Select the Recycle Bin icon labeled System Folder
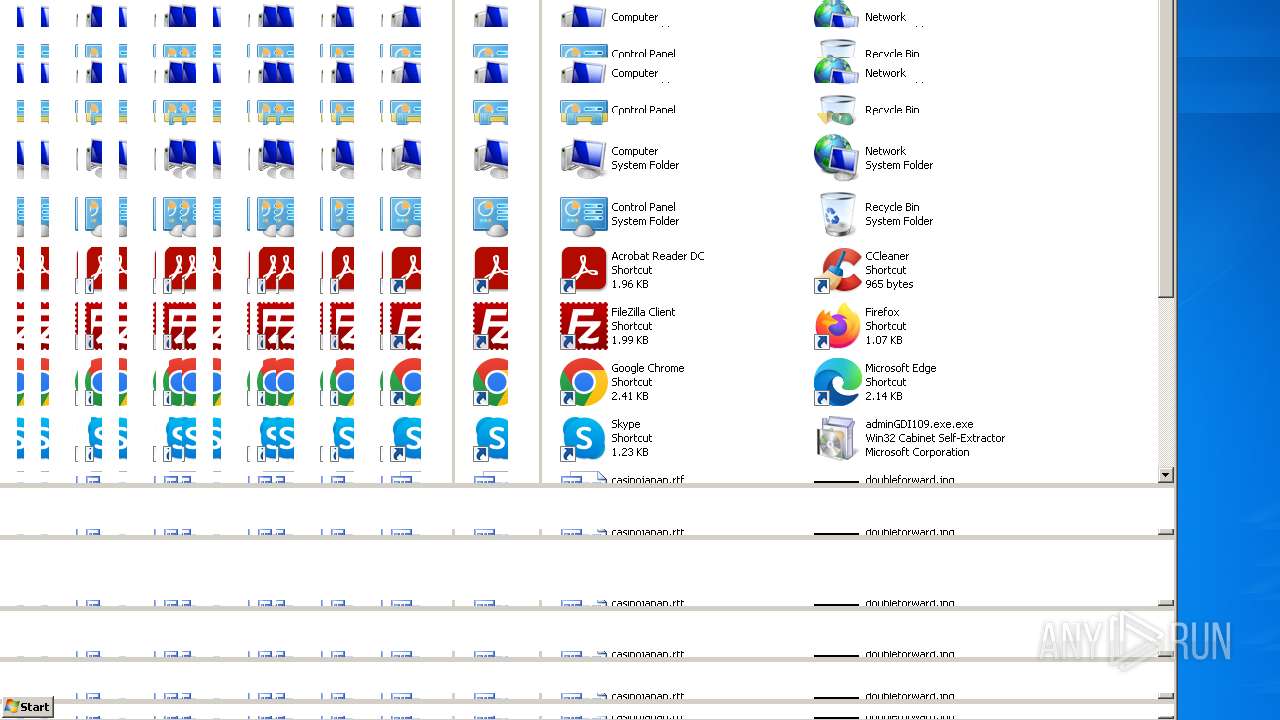Screen dimensions: 1280x720 coord(838,214)
